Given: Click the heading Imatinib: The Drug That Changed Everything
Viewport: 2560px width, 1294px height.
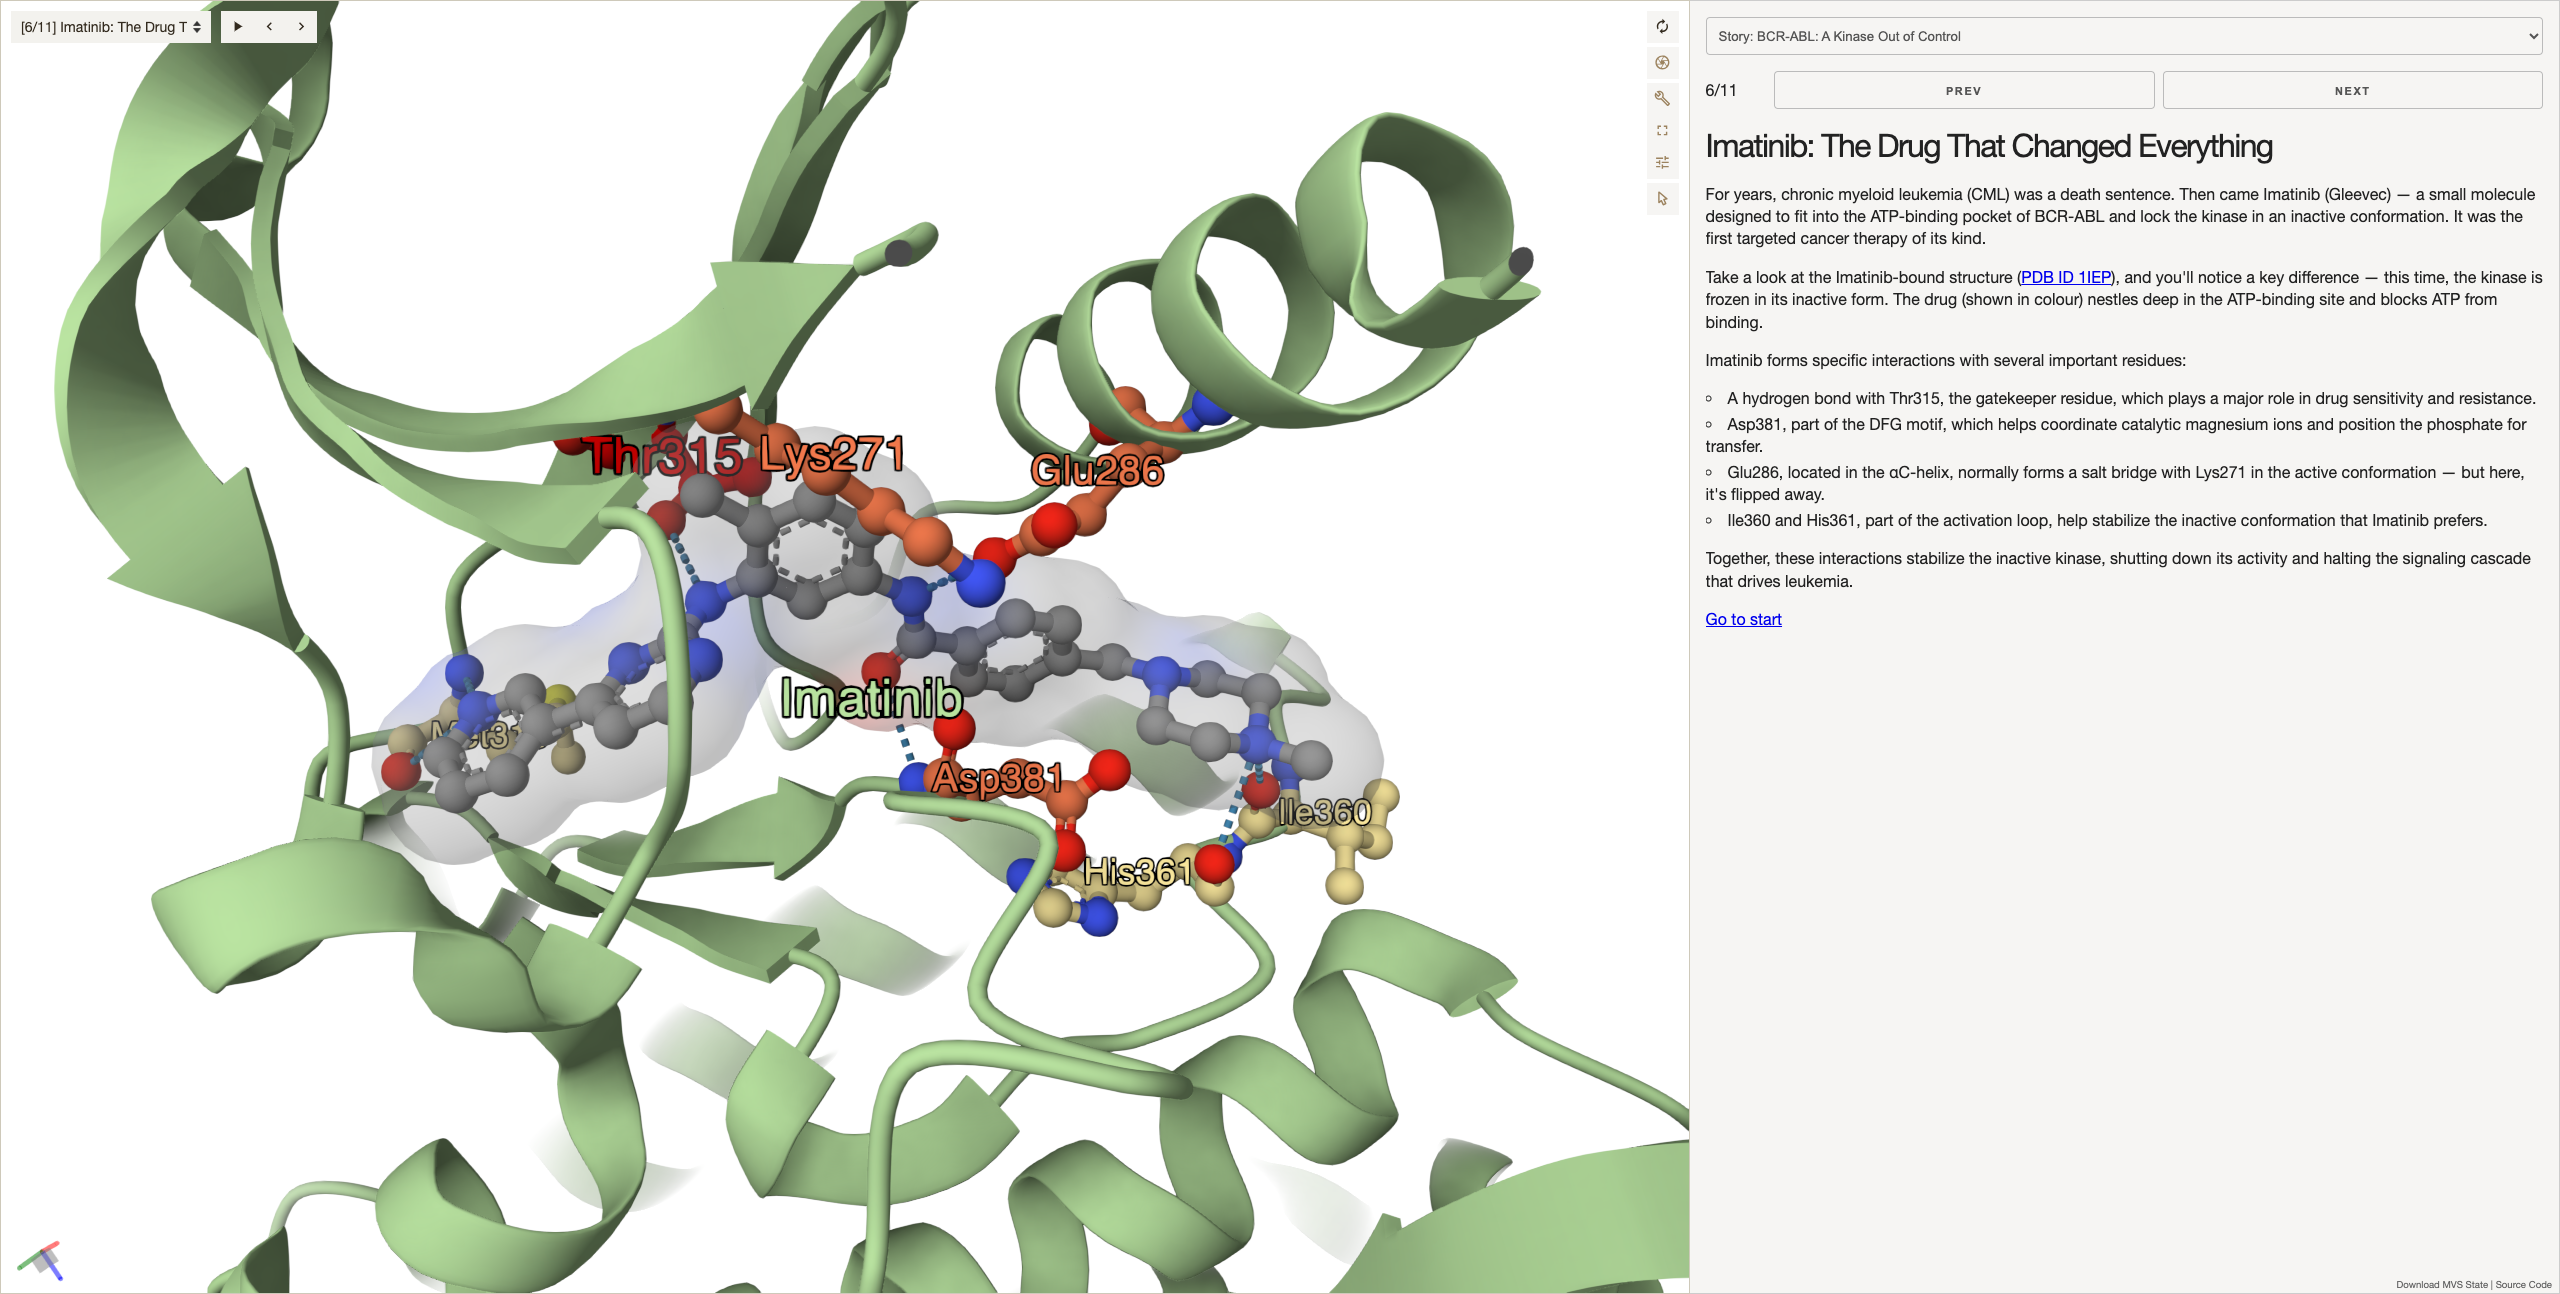Looking at the screenshot, I should click(1988, 146).
